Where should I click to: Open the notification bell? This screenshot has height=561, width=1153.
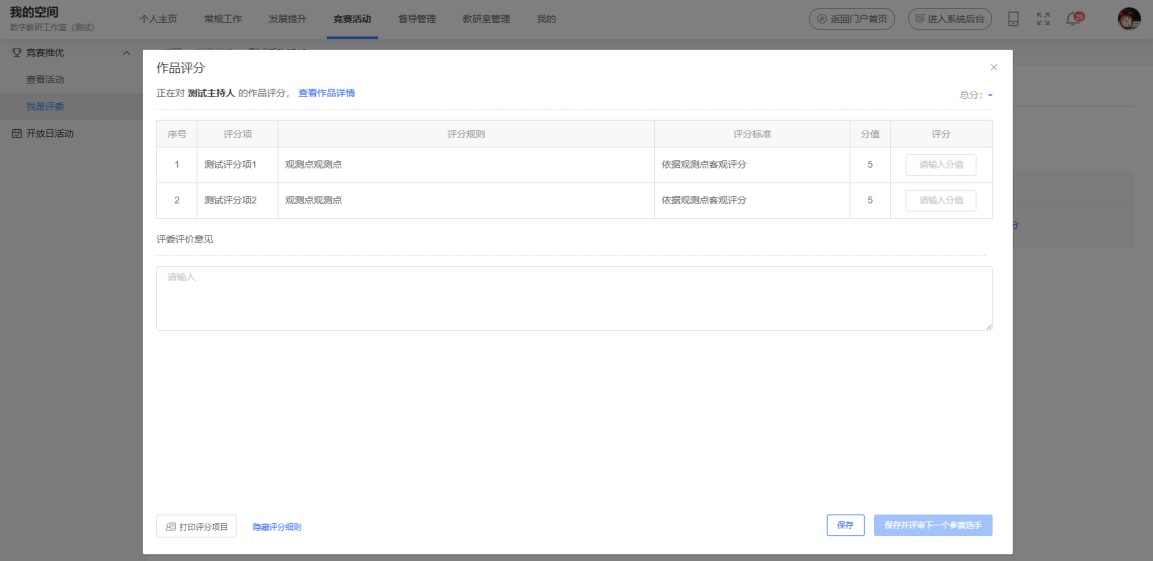(x=1073, y=19)
